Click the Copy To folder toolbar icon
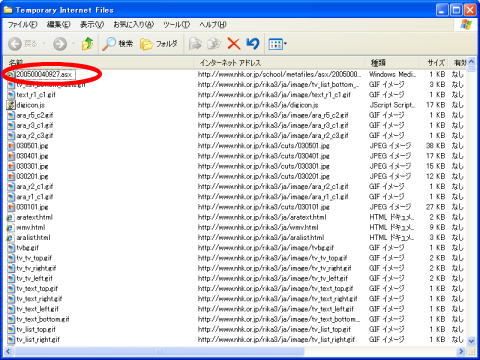This screenshot has width=480, height=360. click(214, 44)
